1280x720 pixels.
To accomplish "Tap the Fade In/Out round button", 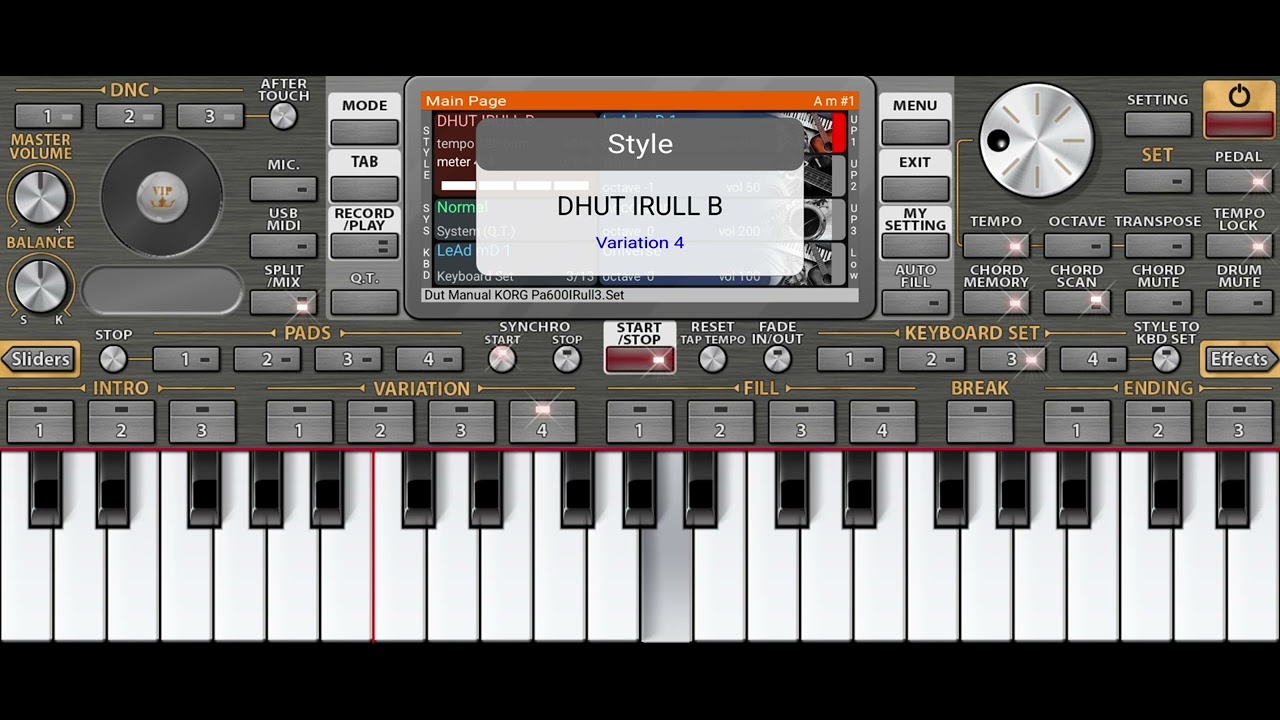I will point(777,359).
